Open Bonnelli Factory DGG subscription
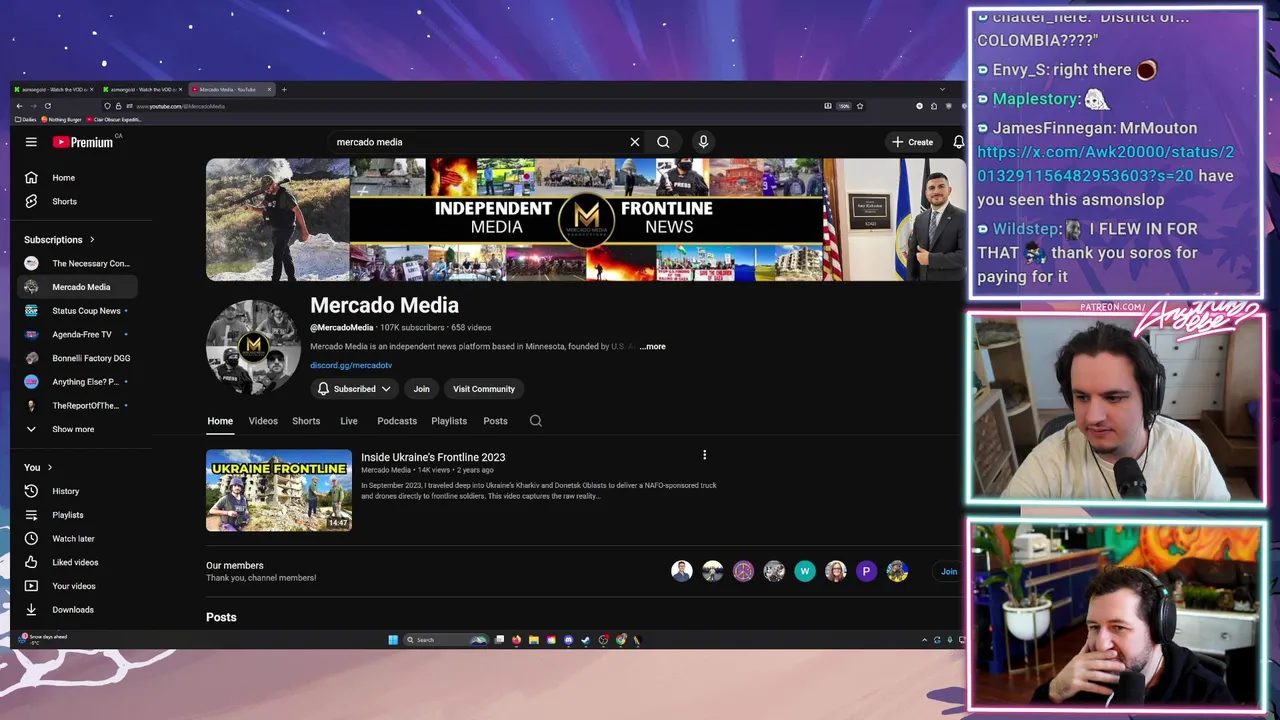 click(x=78, y=358)
